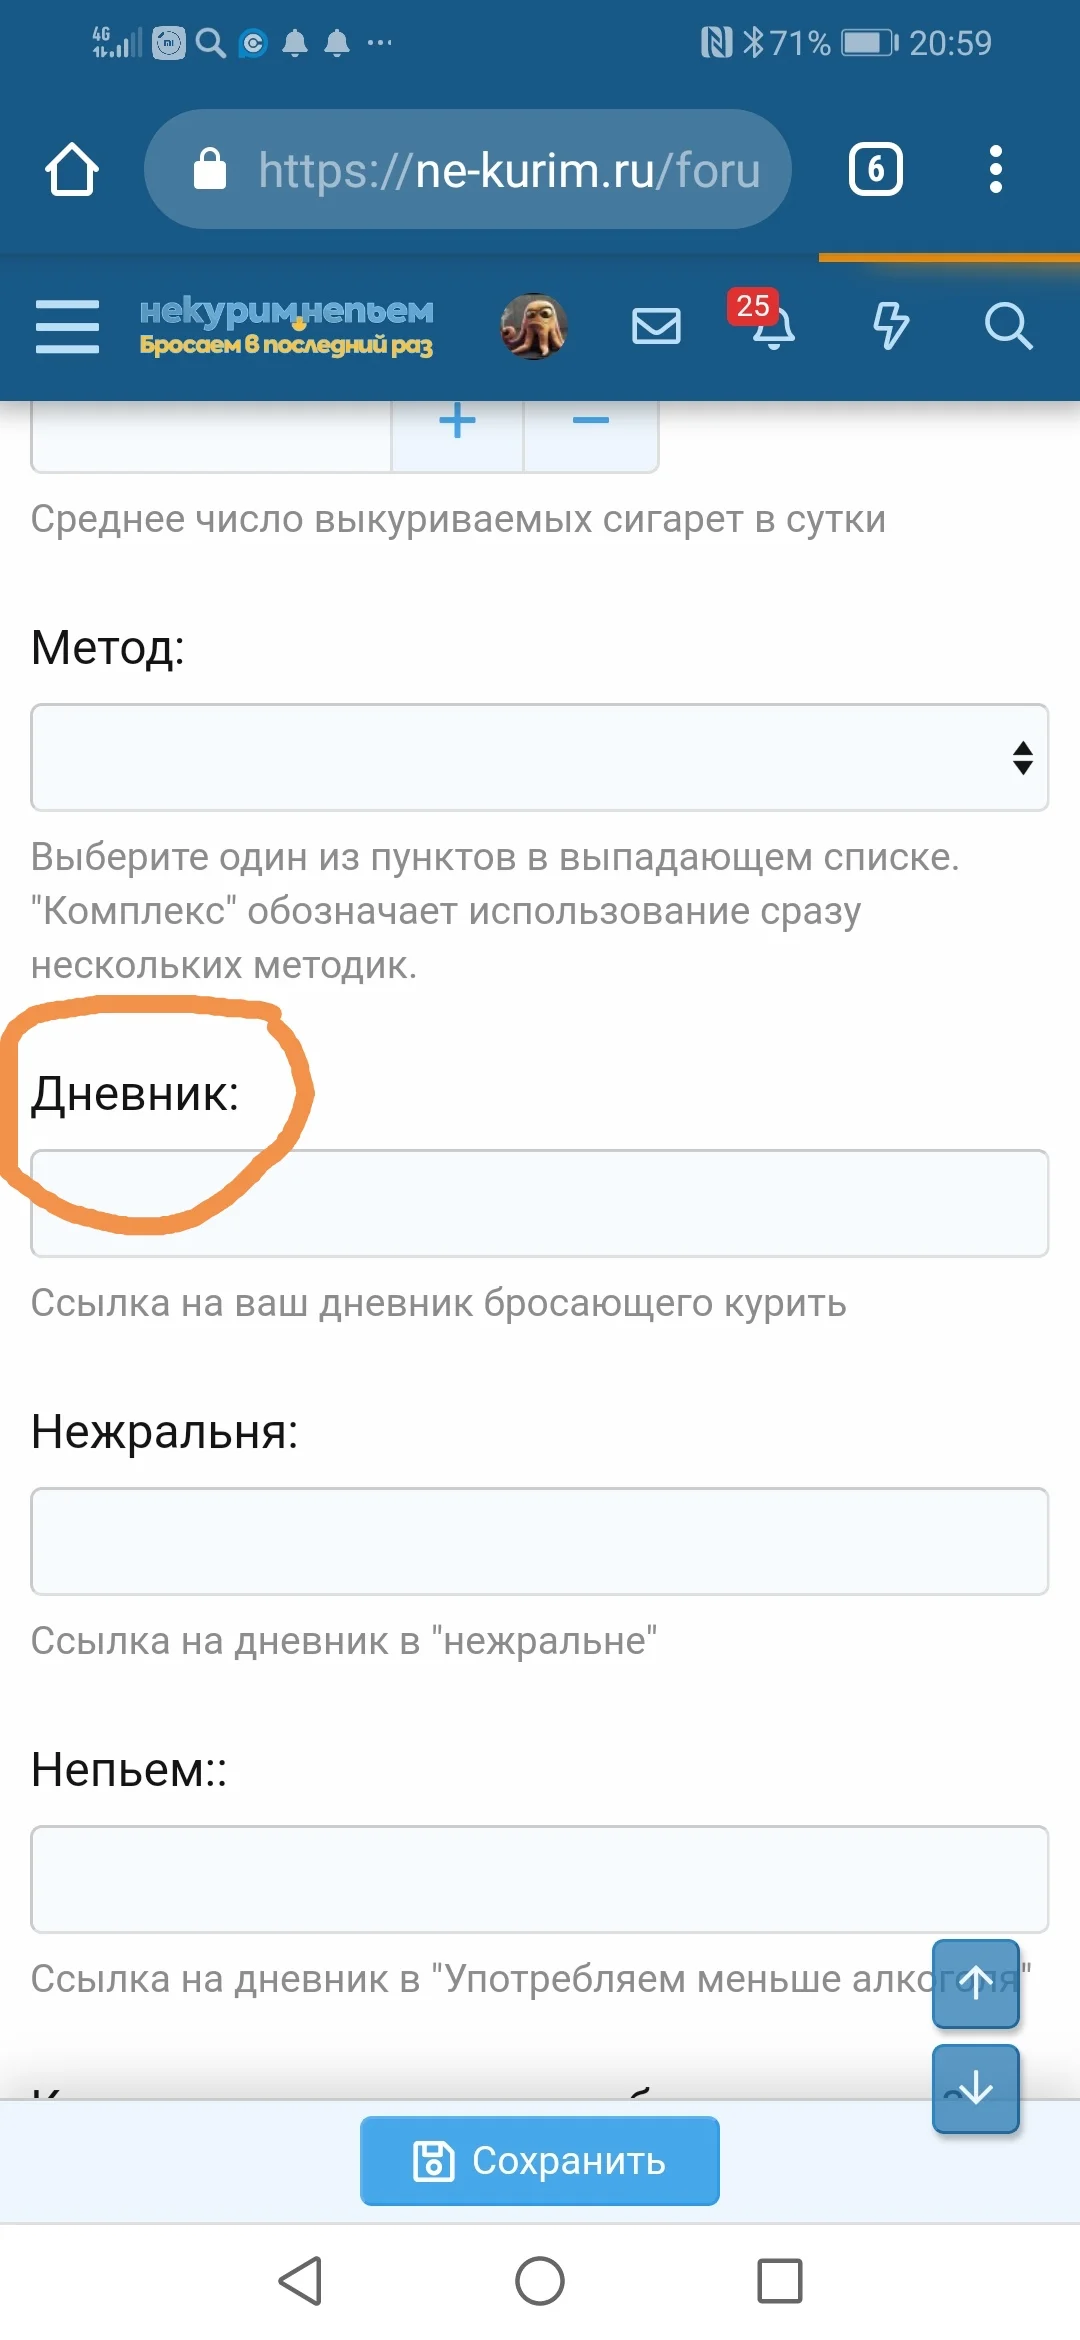Open the messages envelope icon in header
The height and width of the screenshot is (2340, 1080).
[655, 326]
